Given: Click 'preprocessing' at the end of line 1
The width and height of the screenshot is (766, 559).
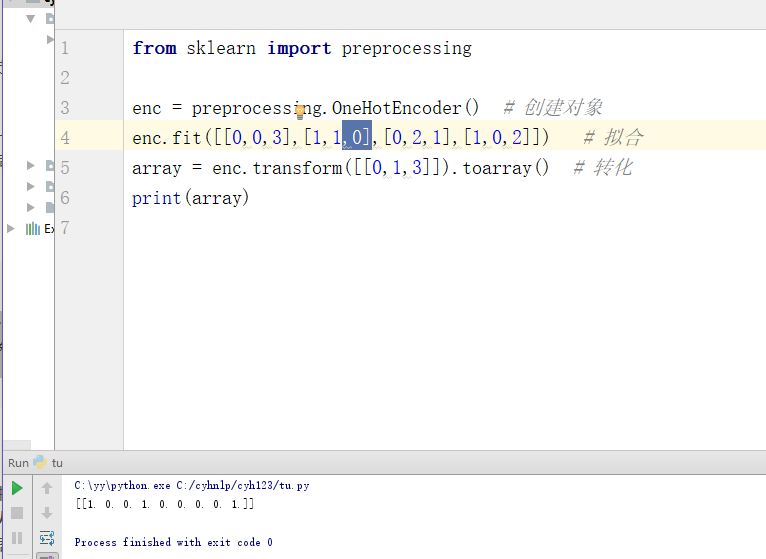Looking at the screenshot, I should click(406, 48).
